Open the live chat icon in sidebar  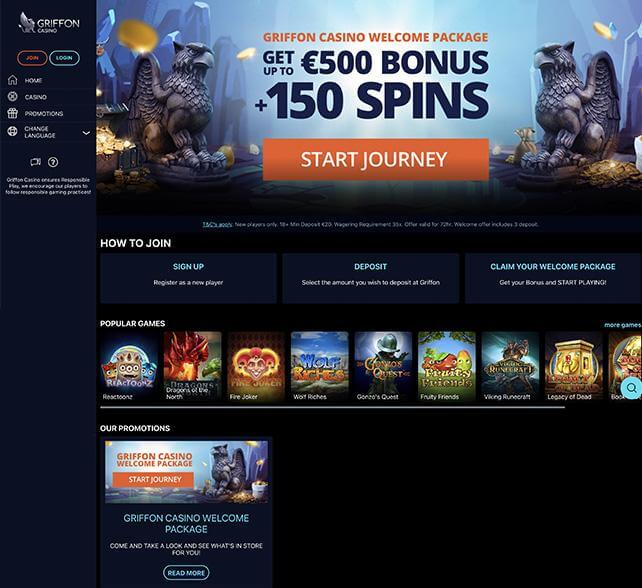click(x=36, y=162)
